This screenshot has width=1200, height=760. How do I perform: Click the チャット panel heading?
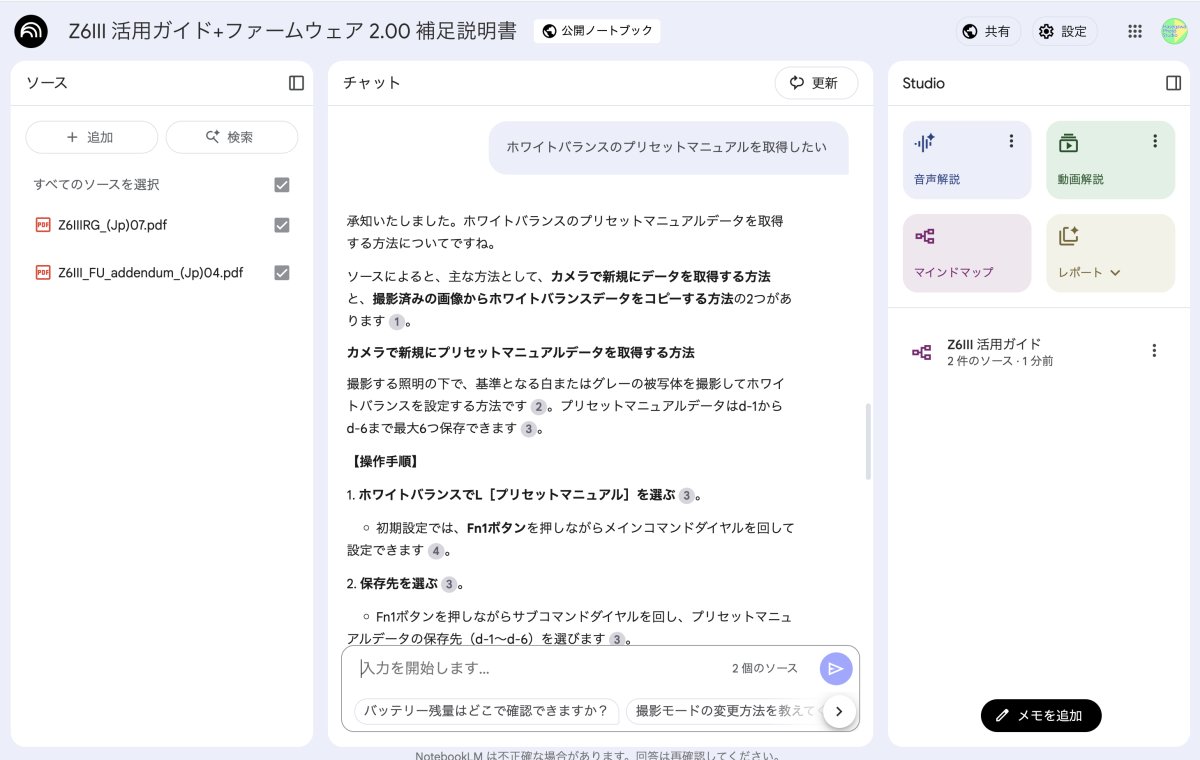point(371,83)
